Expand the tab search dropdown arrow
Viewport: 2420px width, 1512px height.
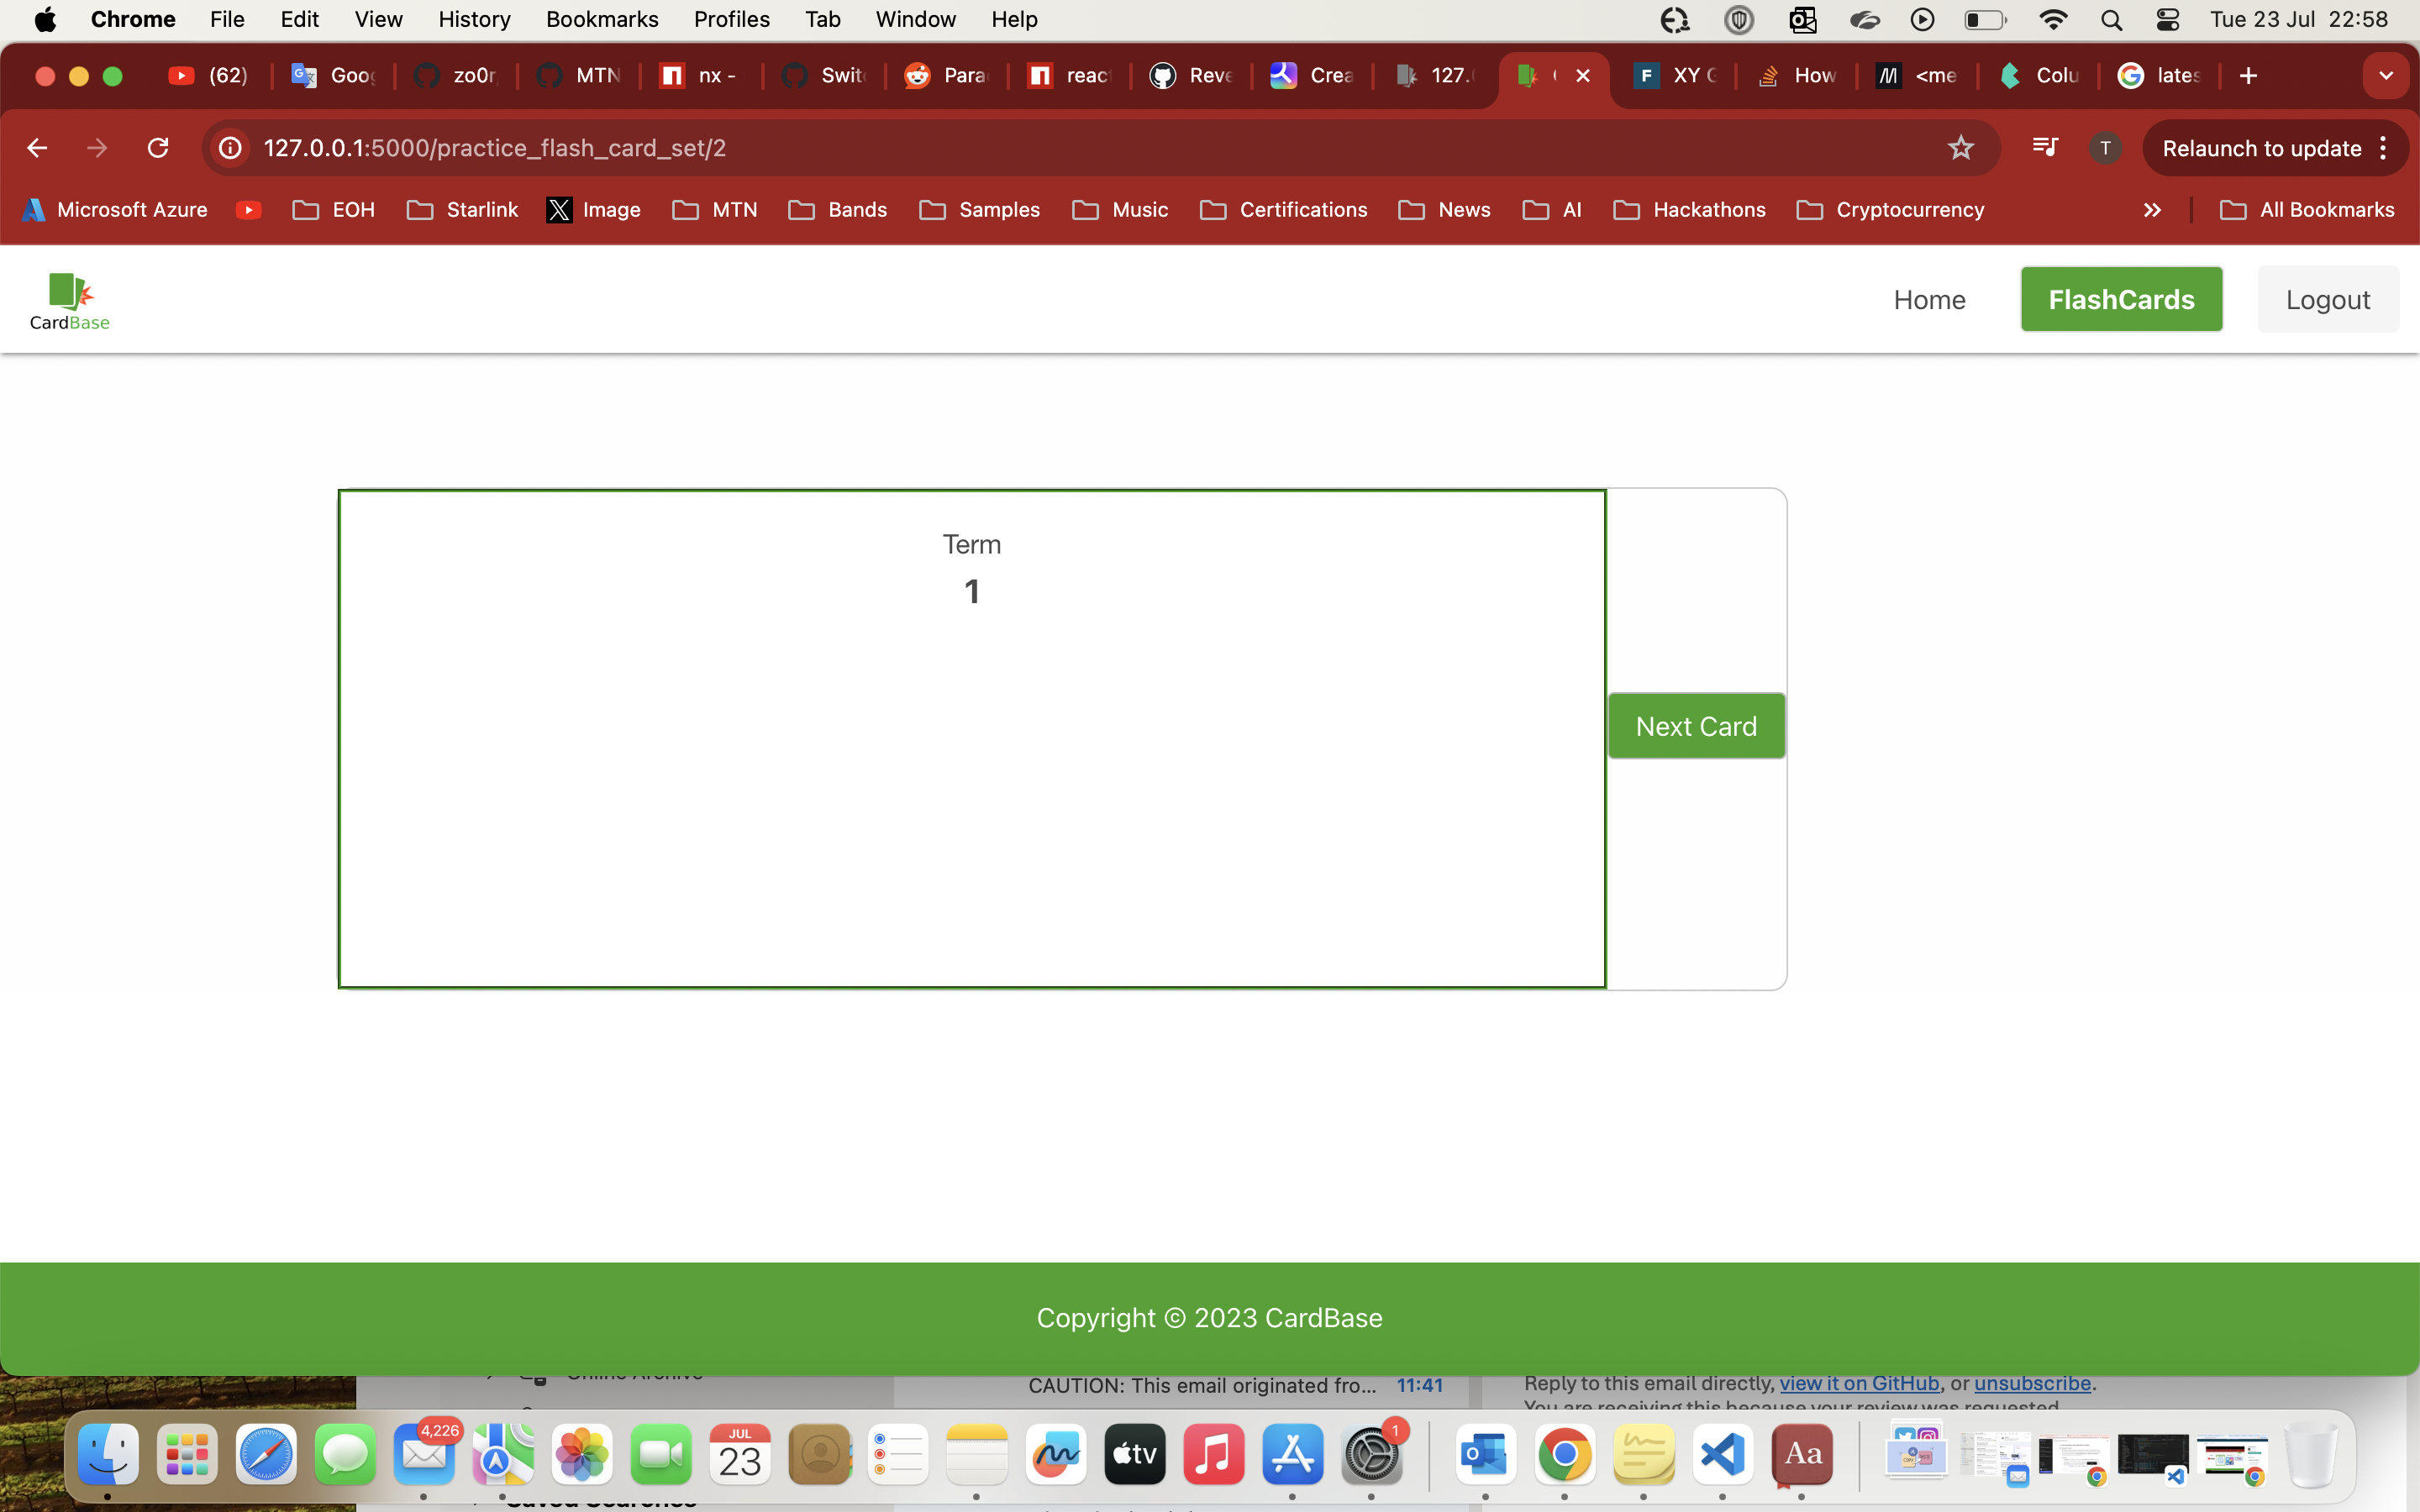[2385, 76]
